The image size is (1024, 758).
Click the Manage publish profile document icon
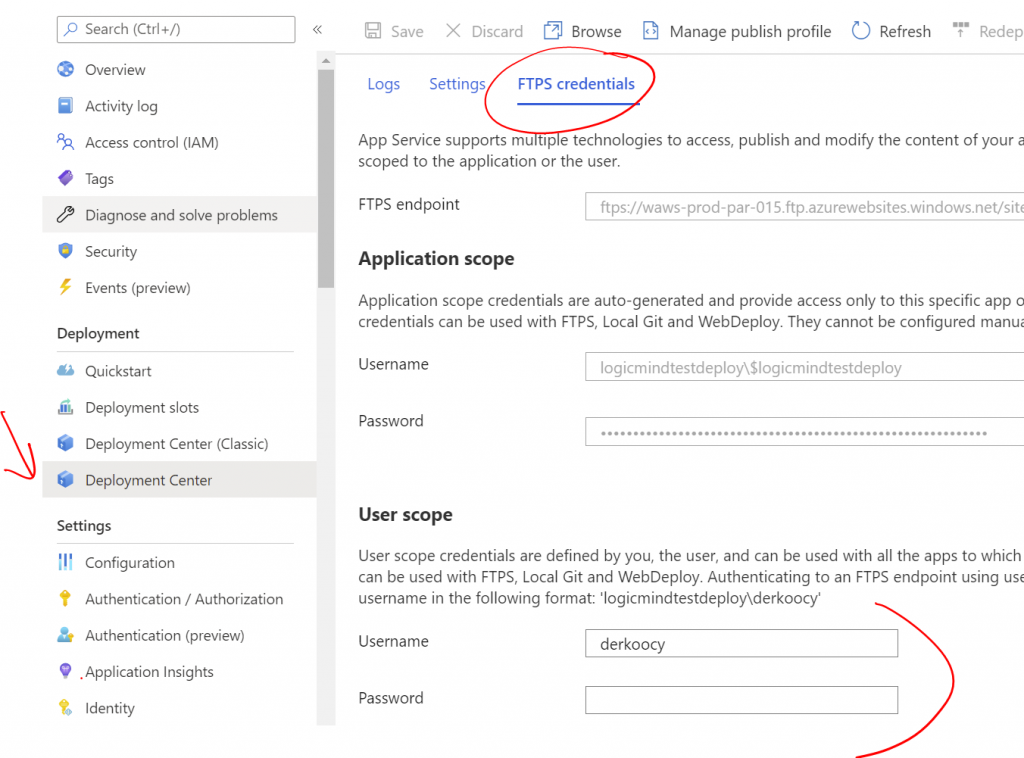651,31
